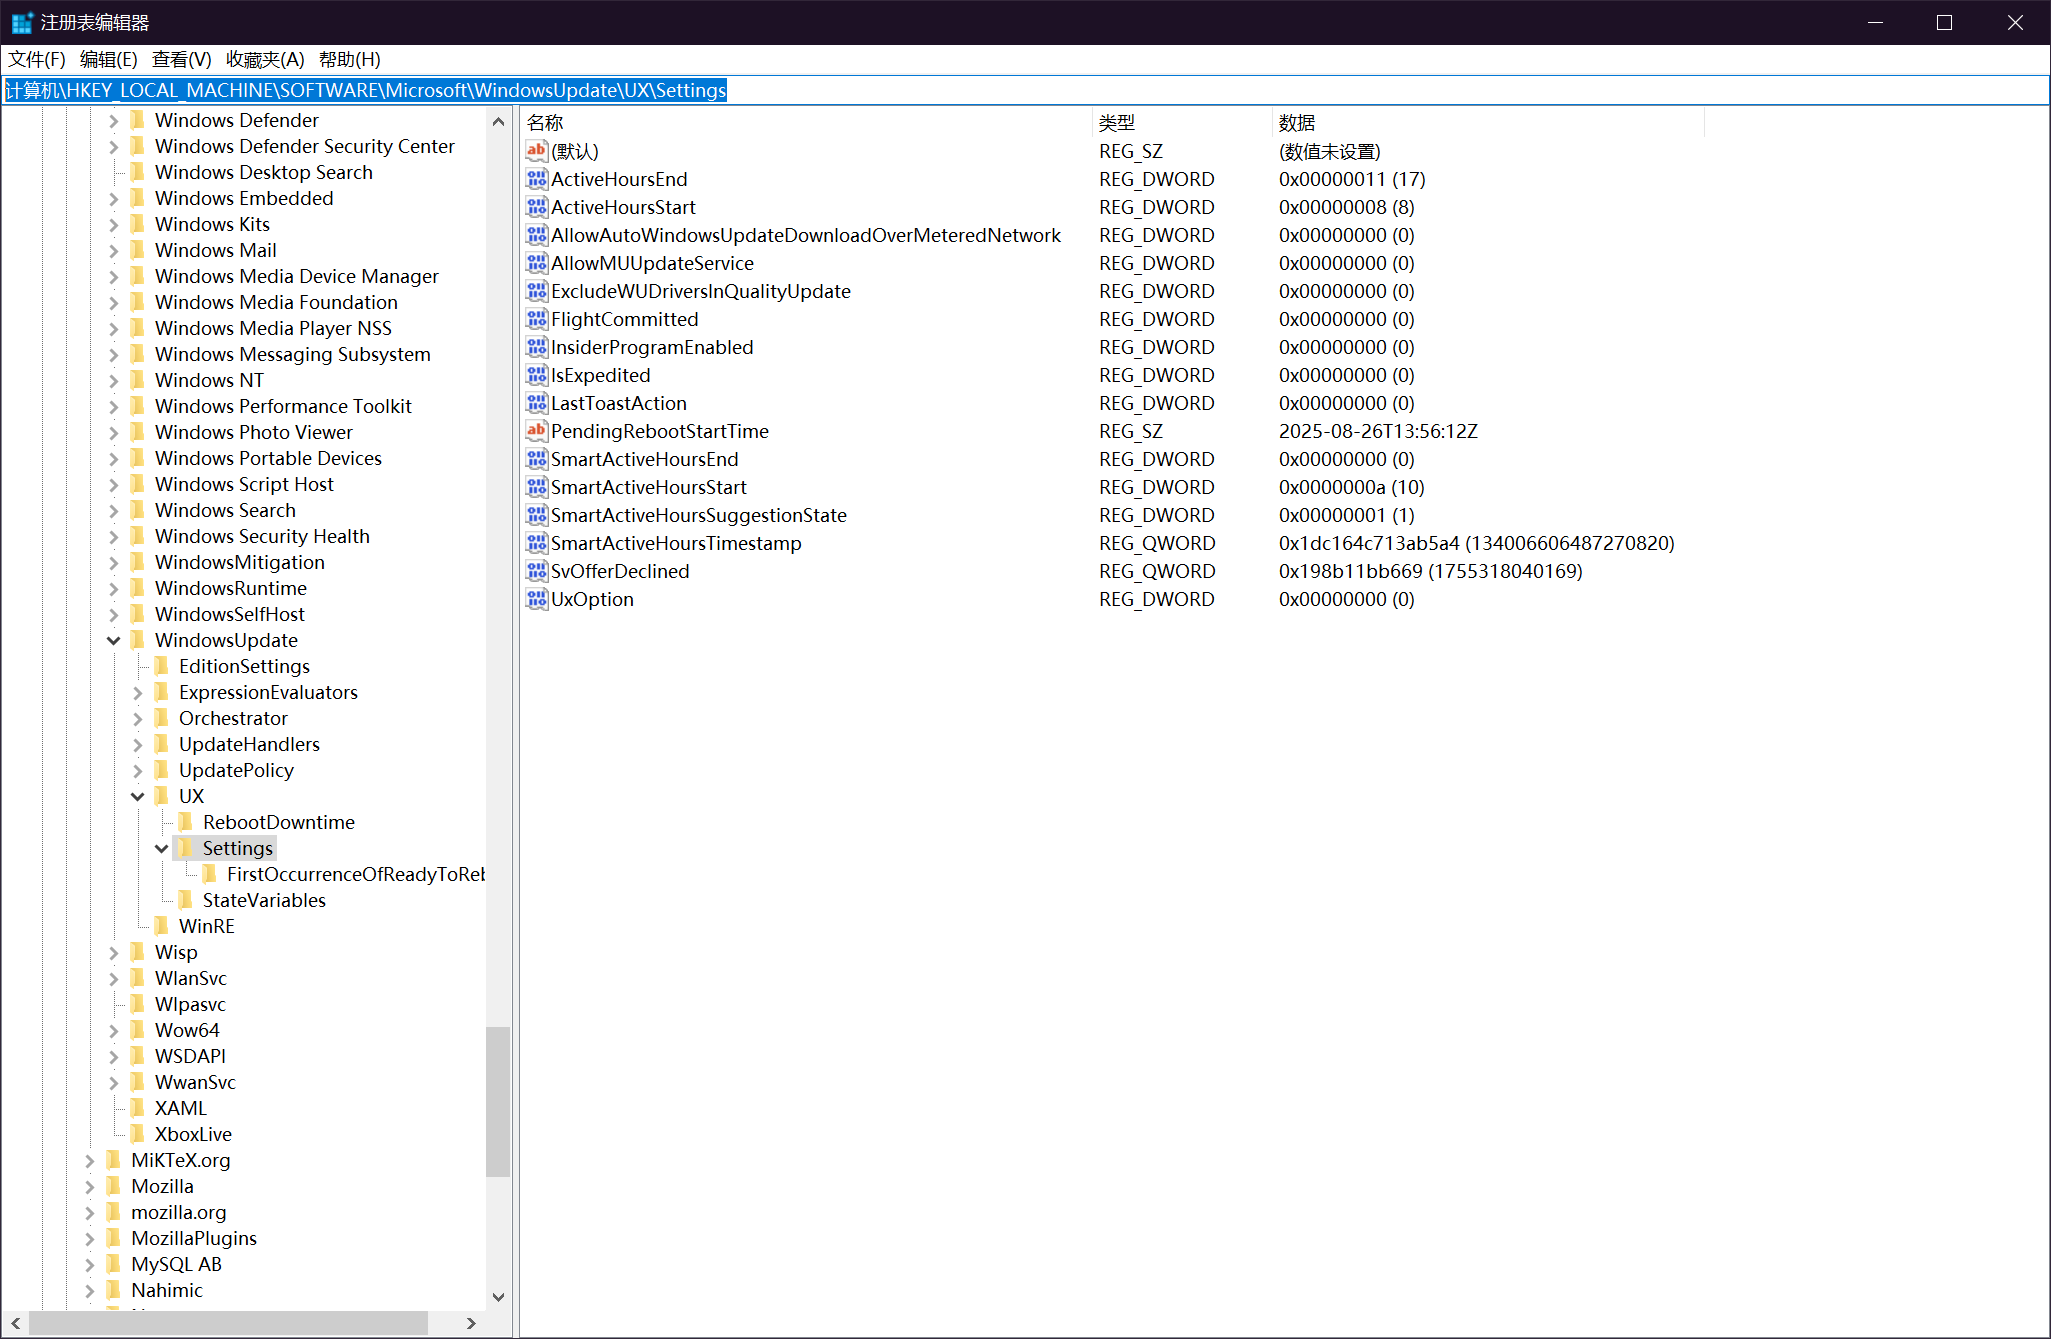Collapse the WindowsUpdate tree node
Viewport: 2051px width, 1339px height.
[113, 640]
